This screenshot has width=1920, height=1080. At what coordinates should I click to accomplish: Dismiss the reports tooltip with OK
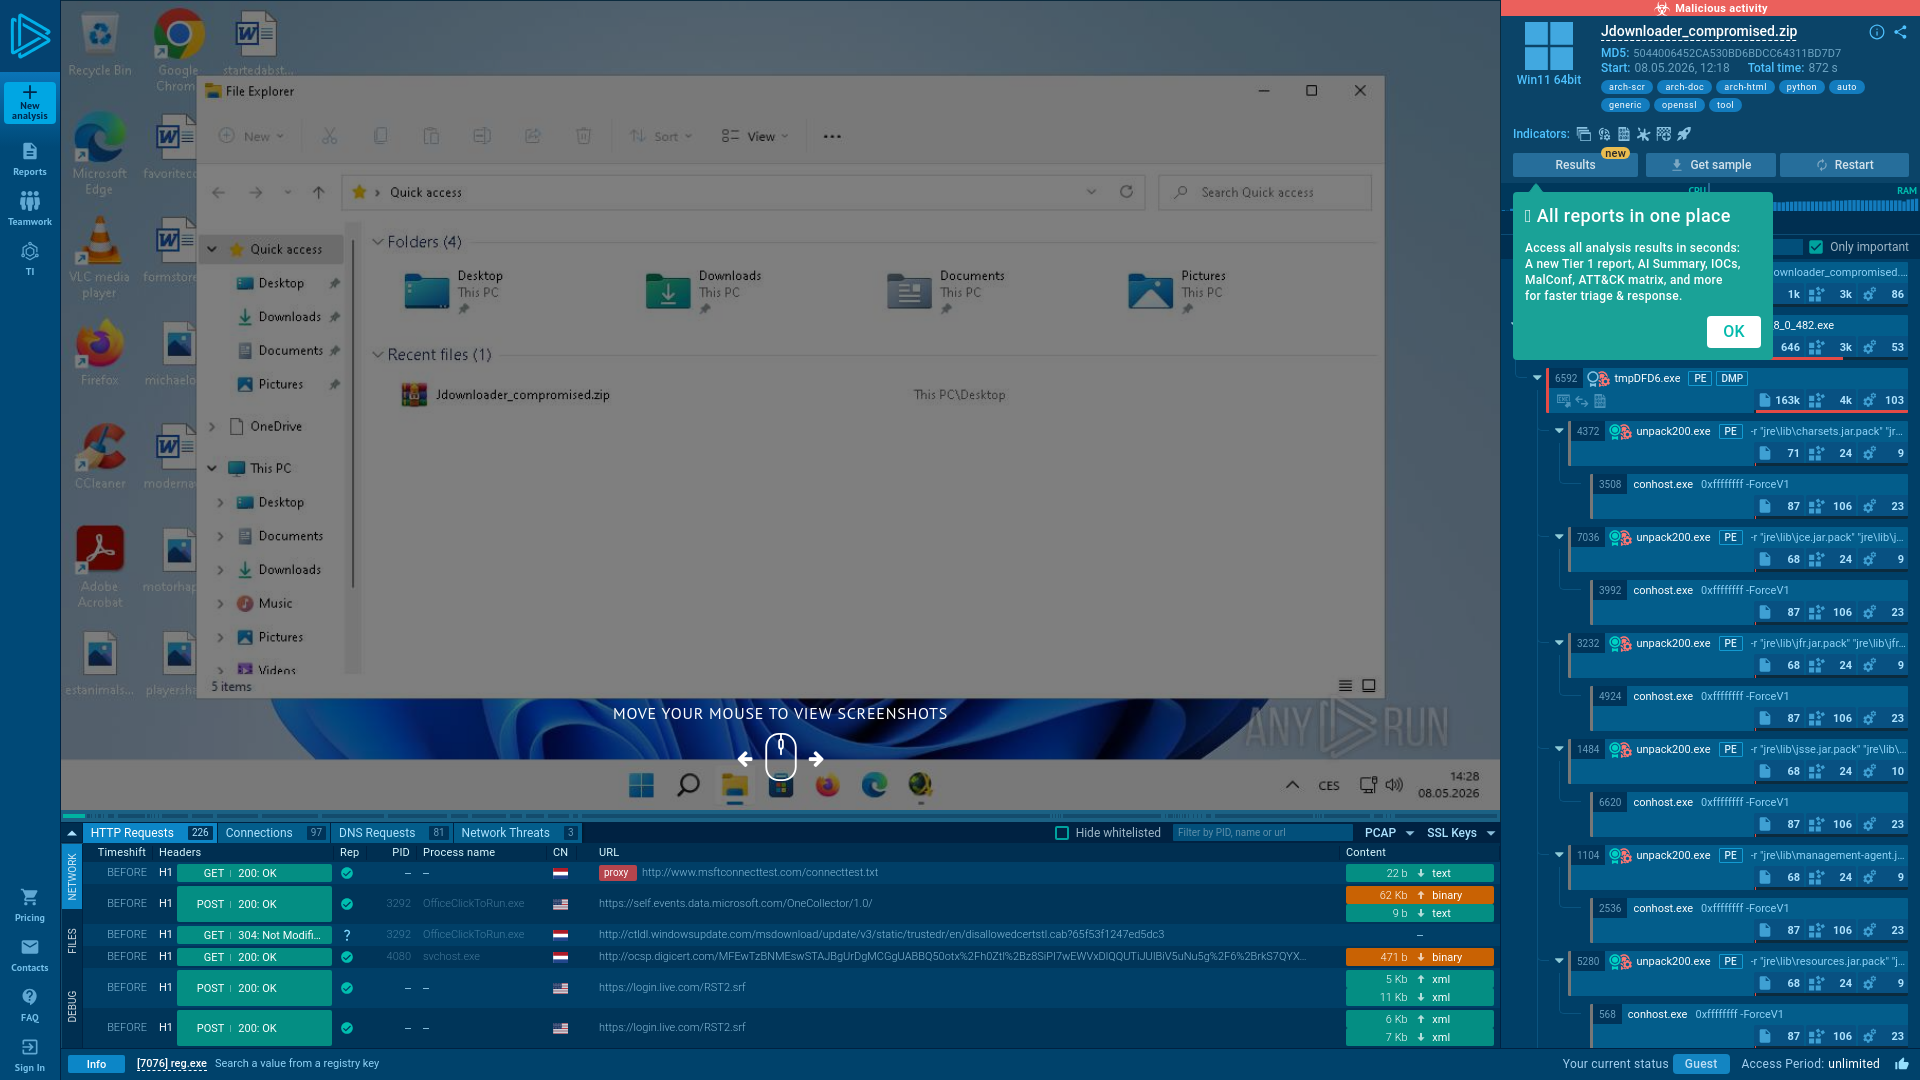pyautogui.click(x=1733, y=332)
